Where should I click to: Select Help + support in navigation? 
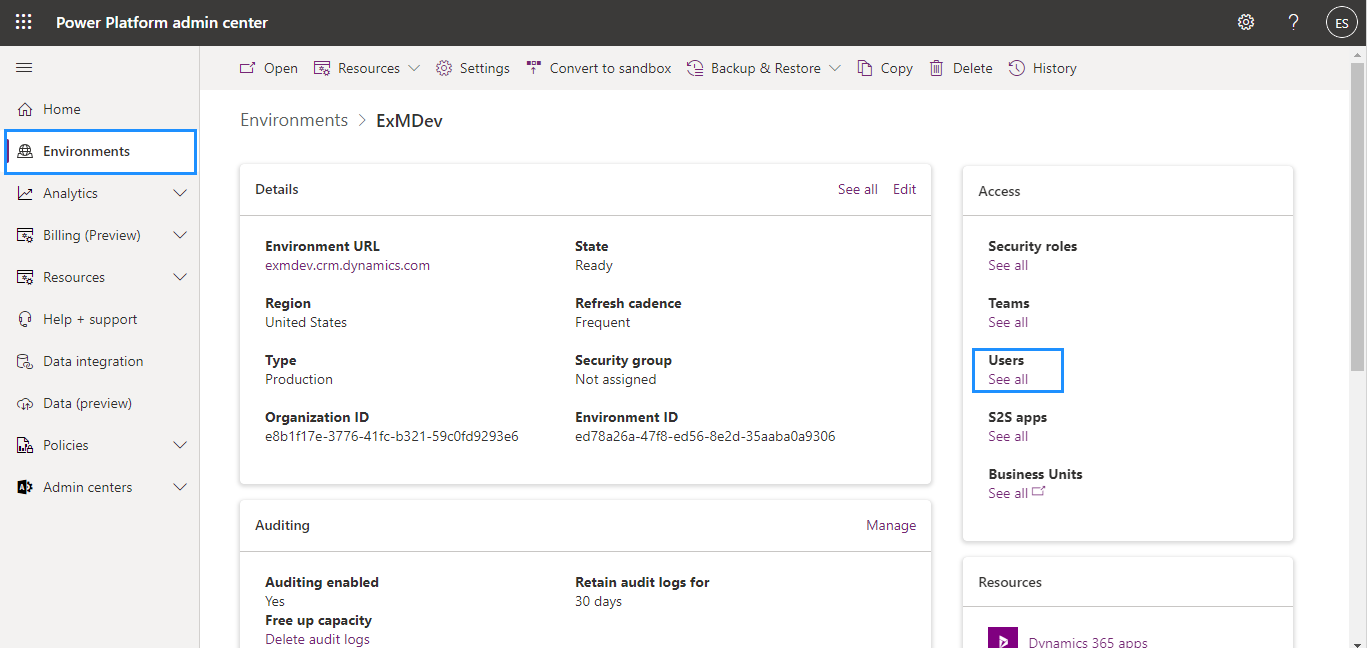pos(100,319)
